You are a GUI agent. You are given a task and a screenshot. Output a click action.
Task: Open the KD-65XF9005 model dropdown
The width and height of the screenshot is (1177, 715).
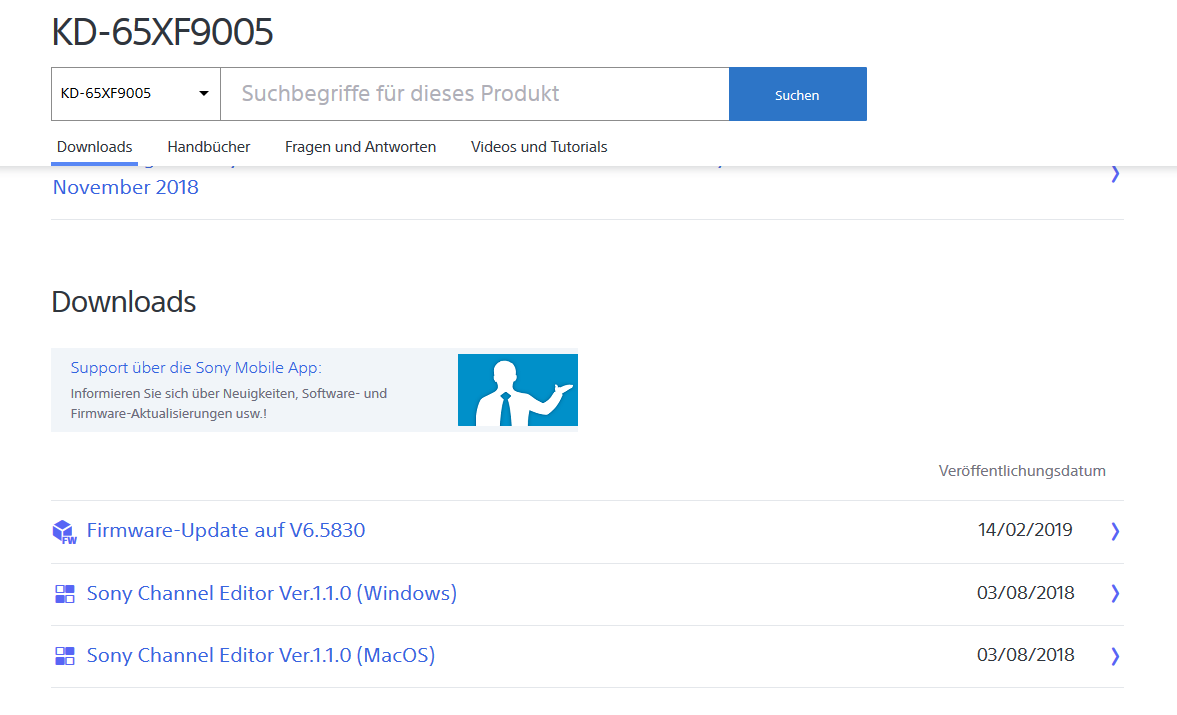pyautogui.click(x=135, y=94)
